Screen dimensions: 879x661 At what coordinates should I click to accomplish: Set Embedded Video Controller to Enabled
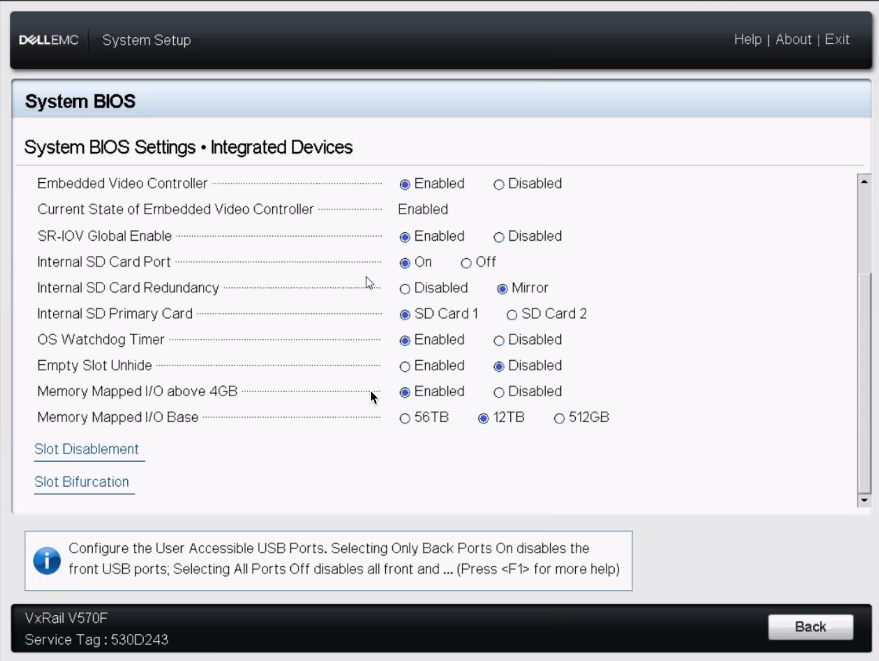pos(405,184)
